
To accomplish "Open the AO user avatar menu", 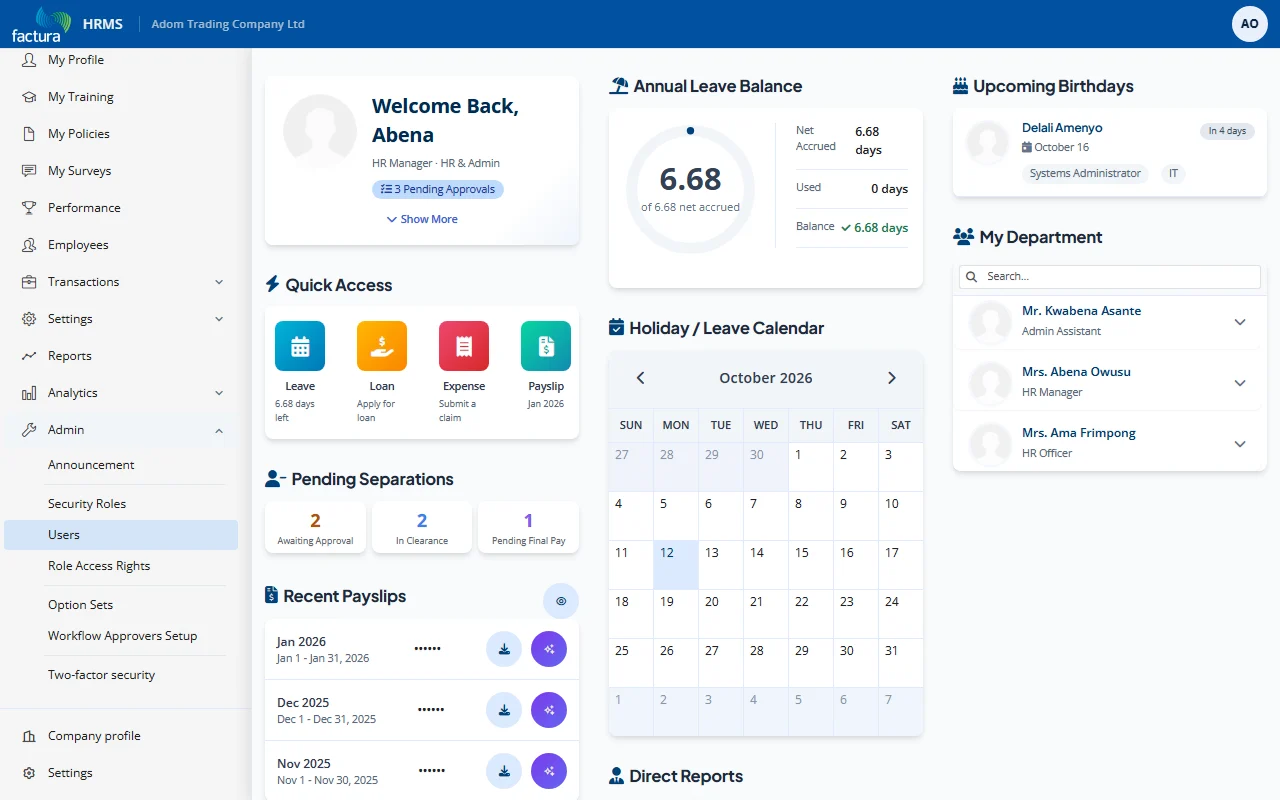I will coord(1250,24).
